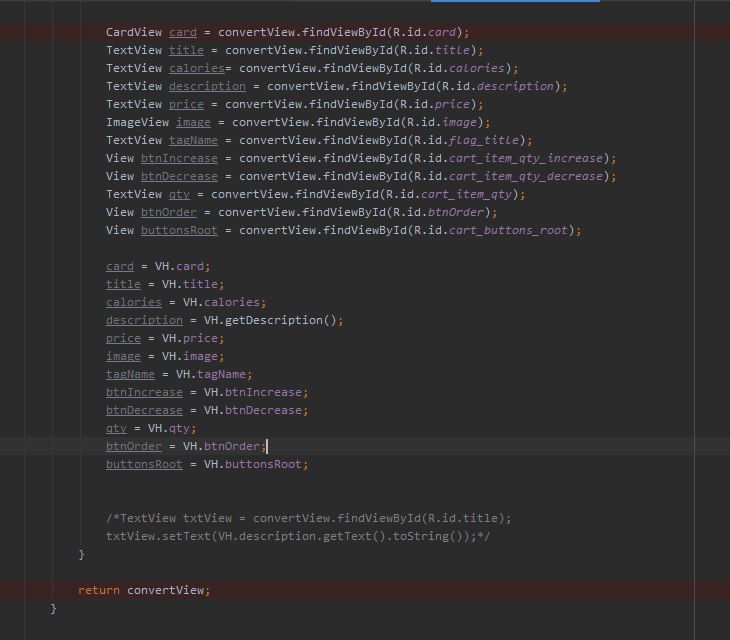The image size is (730, 640).
Task: Click italic "description" in R.id.description
Action: click(515, 87)
